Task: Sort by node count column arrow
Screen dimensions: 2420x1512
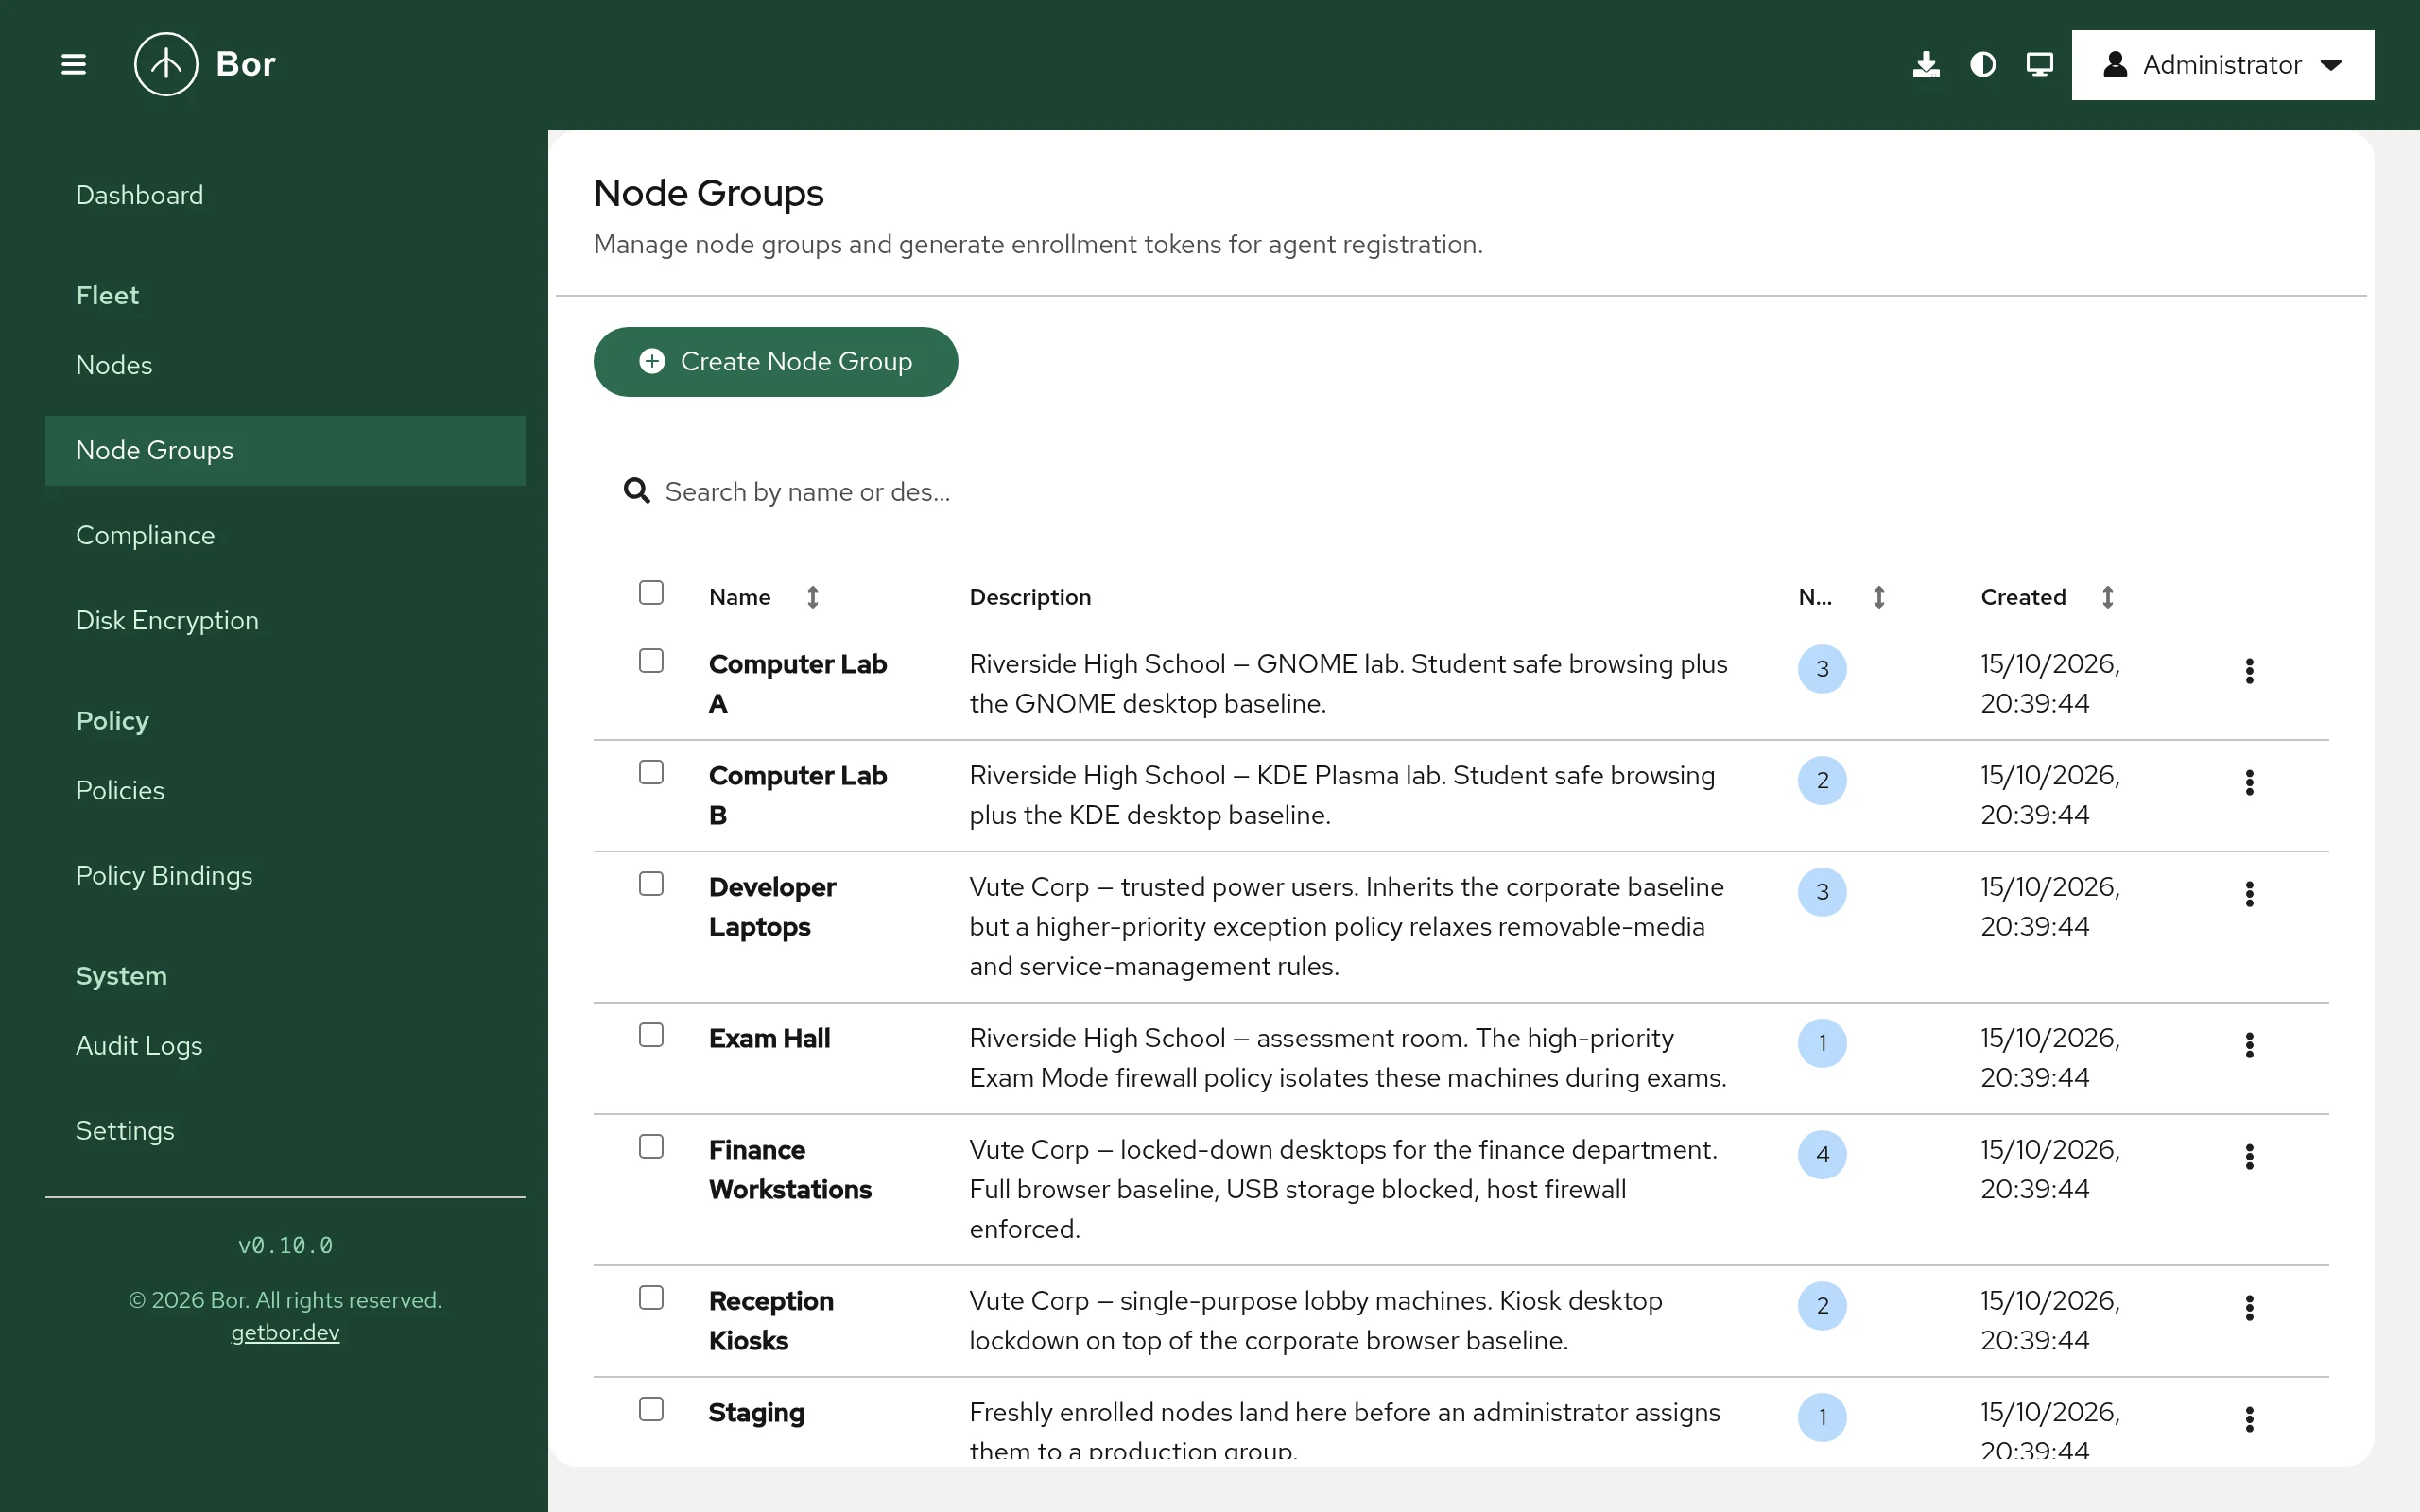Action: coord(1879,597)
